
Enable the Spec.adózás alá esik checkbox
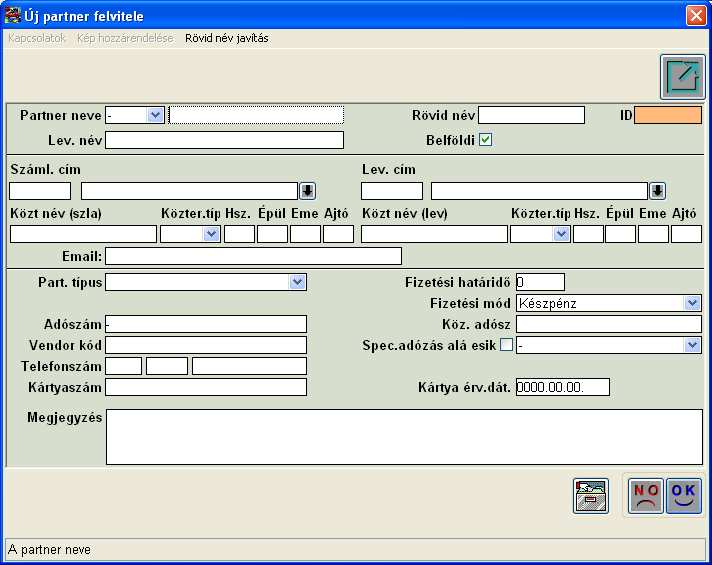[506, 345]
